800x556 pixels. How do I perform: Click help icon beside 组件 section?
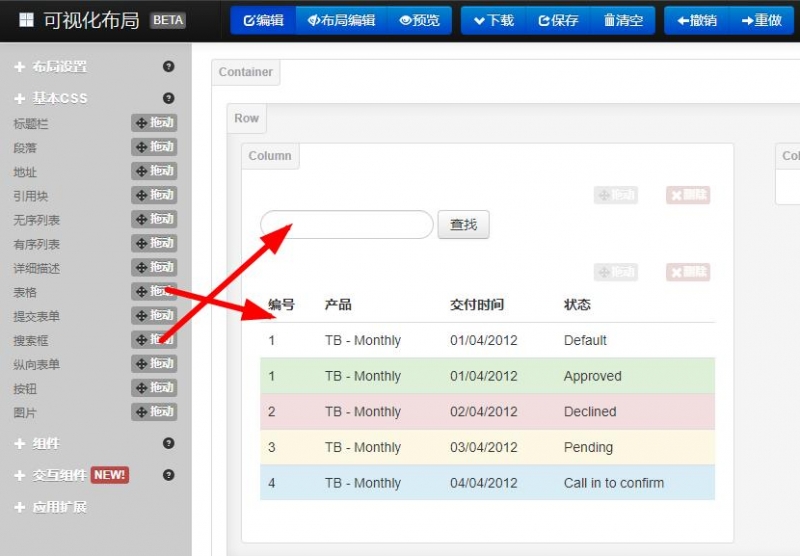coord(169,443)
